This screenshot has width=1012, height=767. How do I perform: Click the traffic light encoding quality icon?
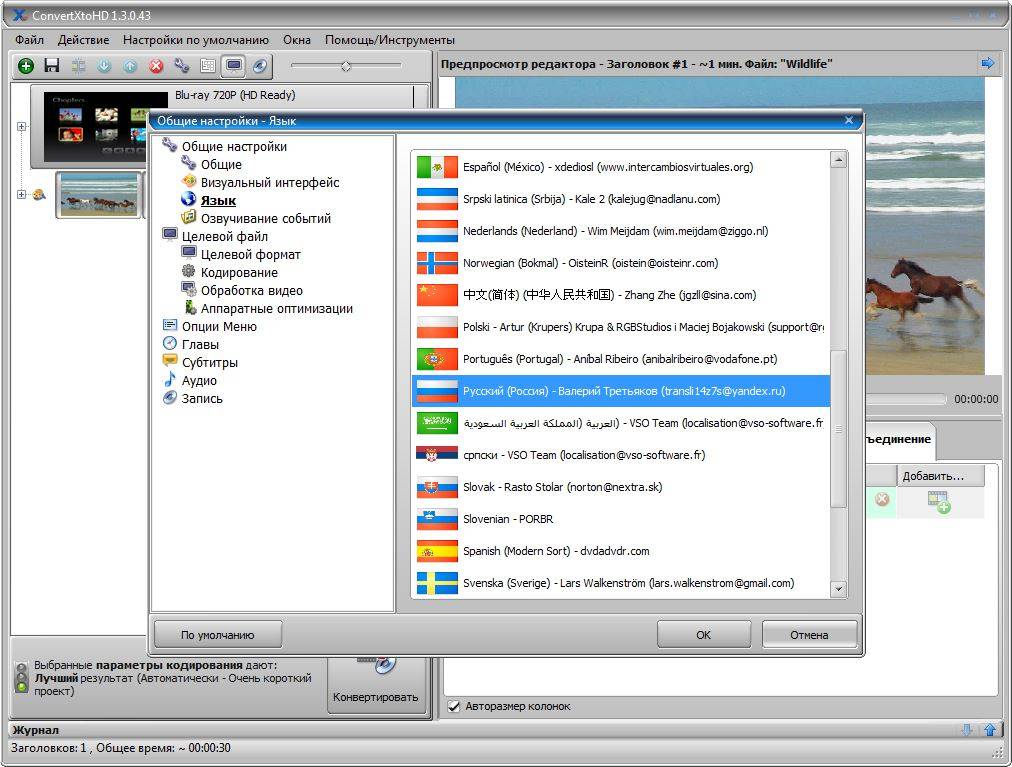[x=21, y=677]
